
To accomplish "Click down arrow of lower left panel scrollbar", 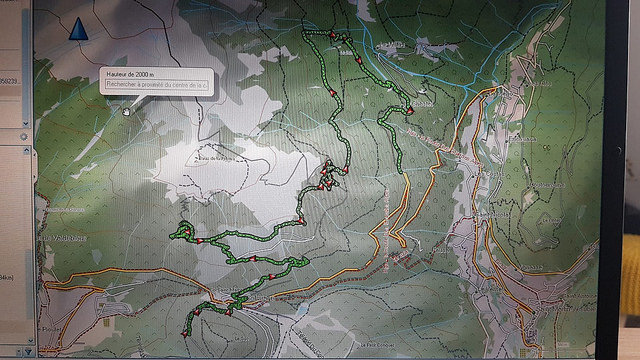I will 30,340.
